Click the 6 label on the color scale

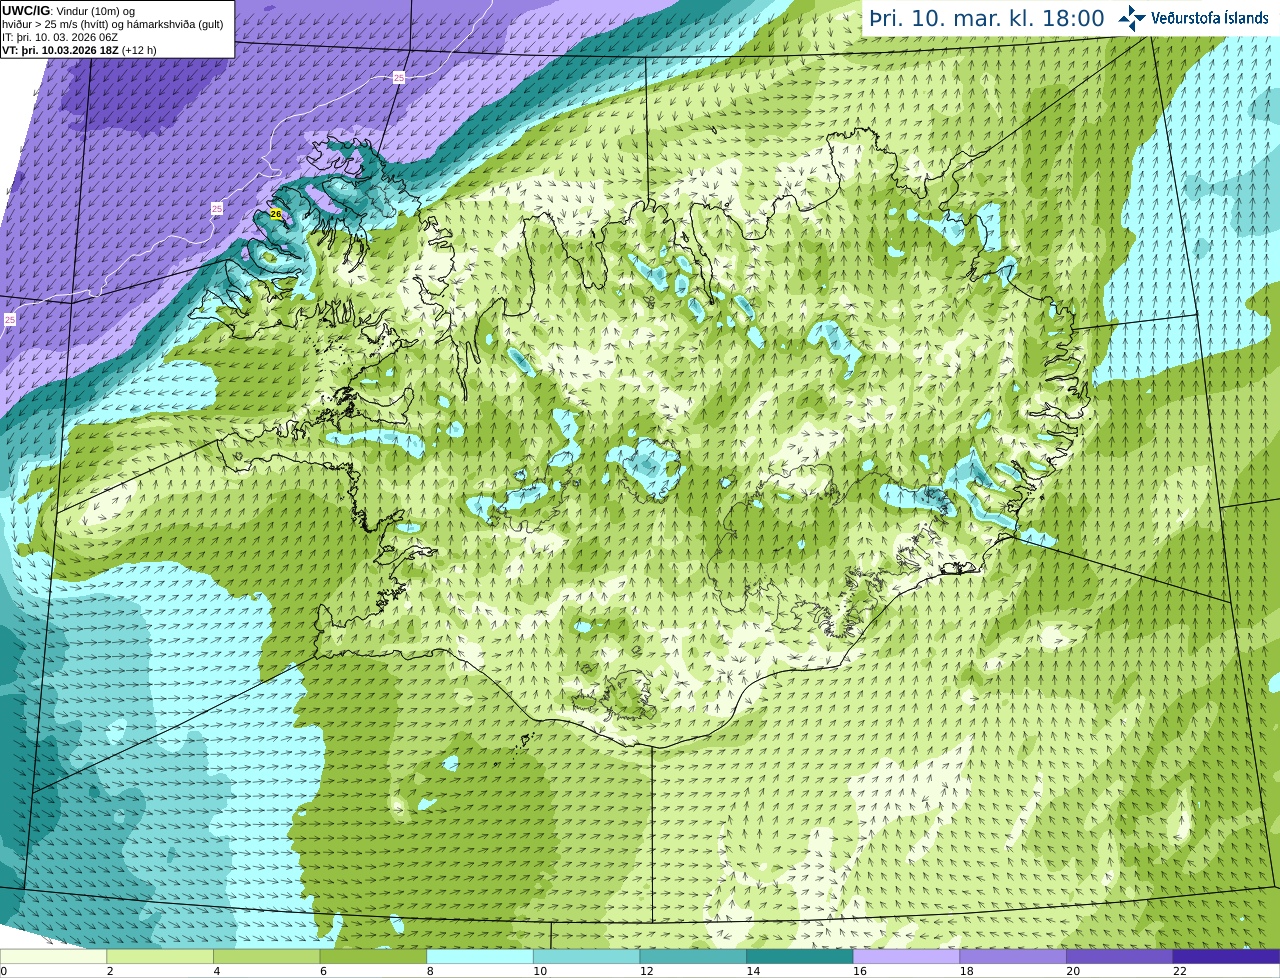(x=323, y=971)
